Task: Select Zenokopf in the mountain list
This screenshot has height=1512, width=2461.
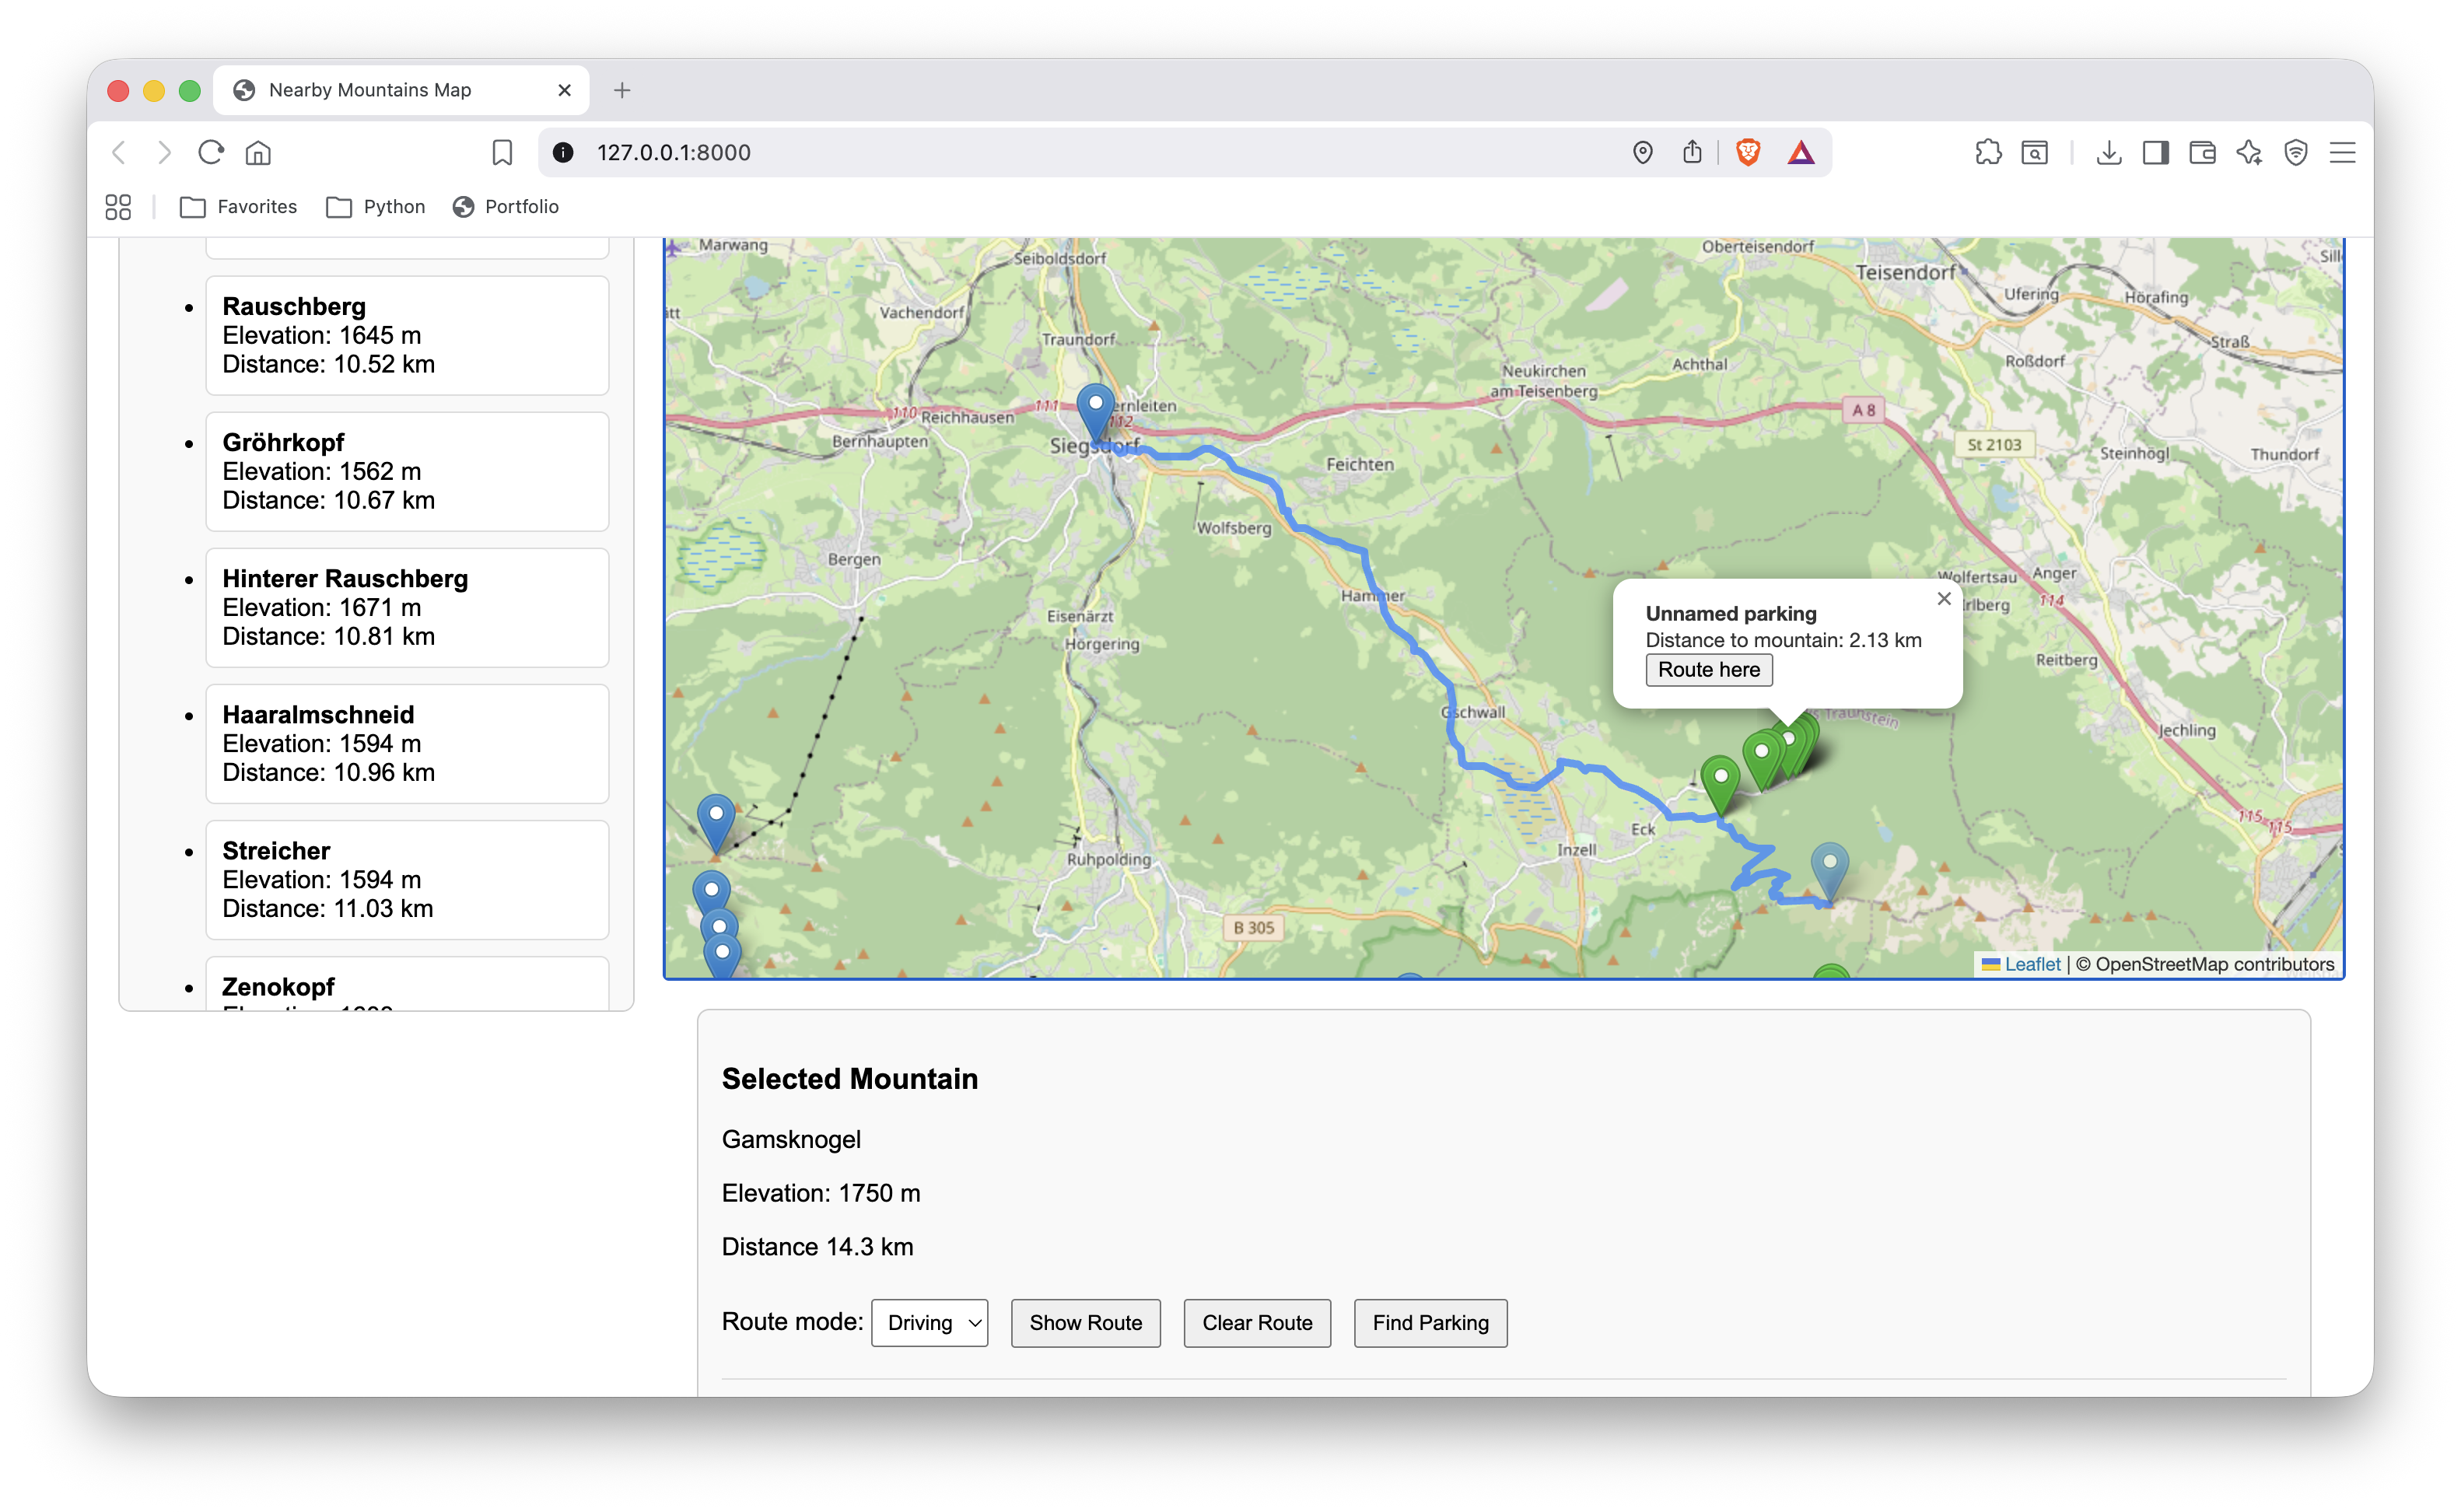Action: coord(407,984)
